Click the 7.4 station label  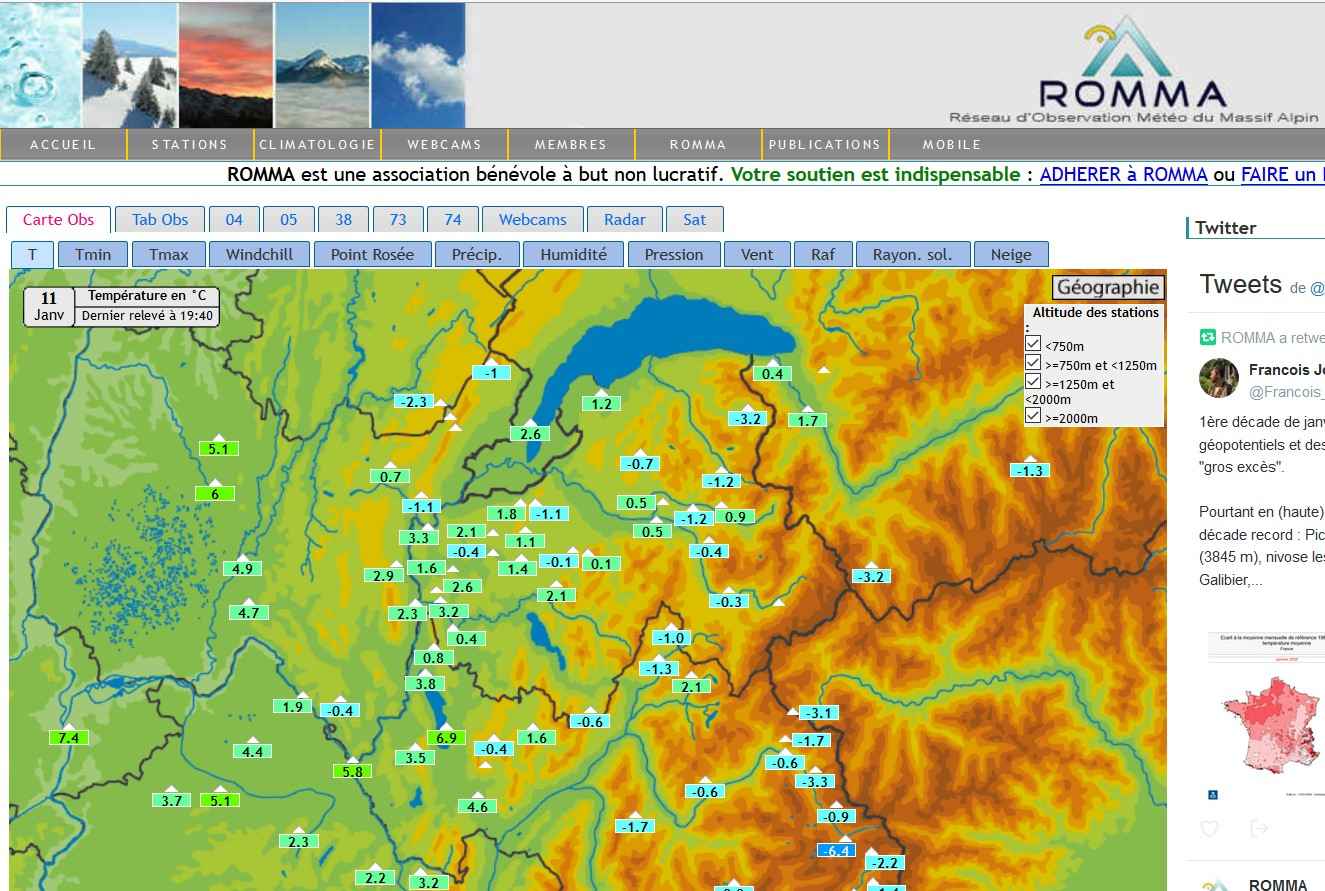(x=68, y=737)
